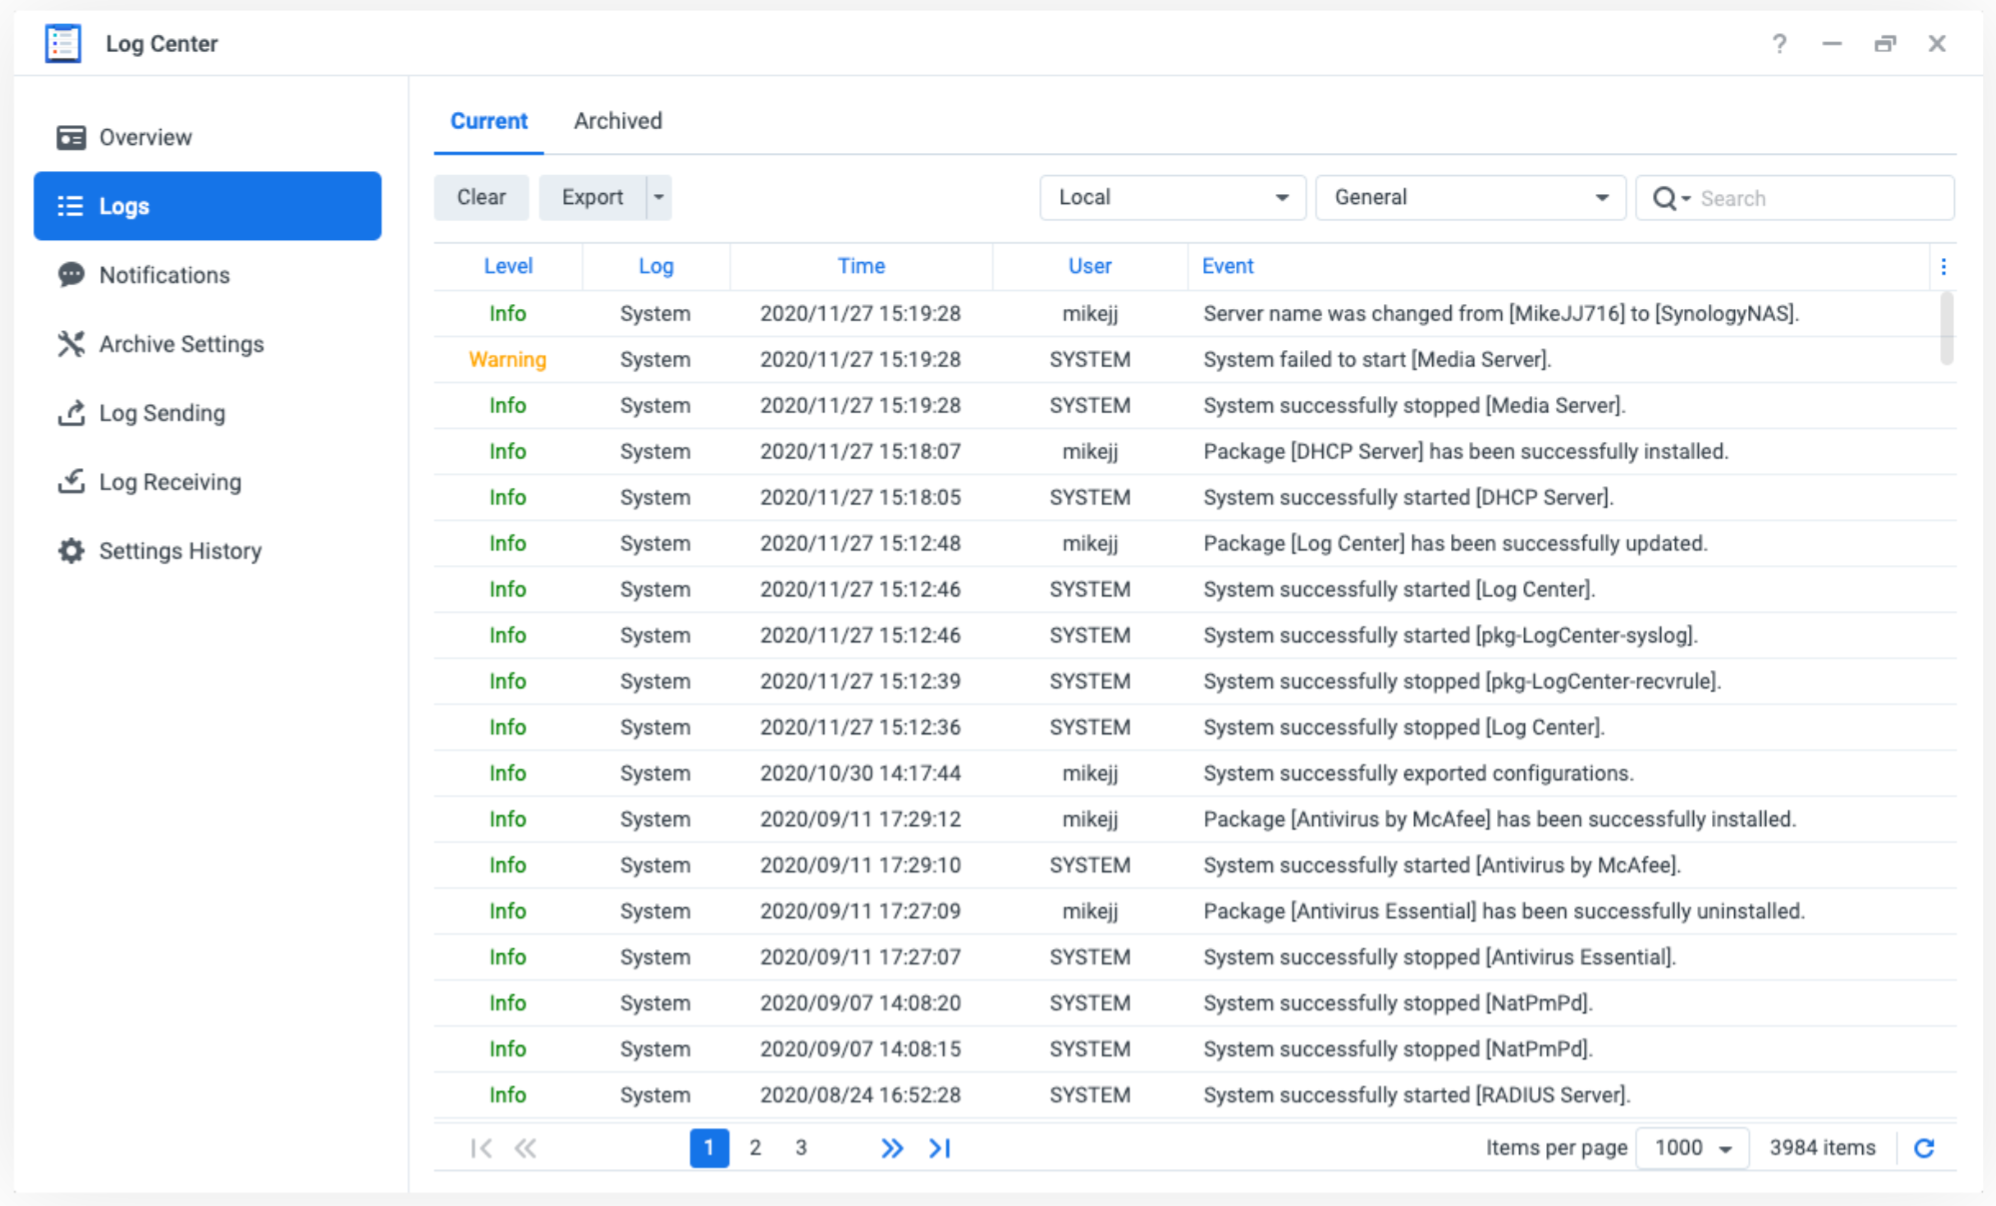This screenshot has width=1996, height=1206.
Task: Switch to the Current tab
Action: tap(489, 121)
